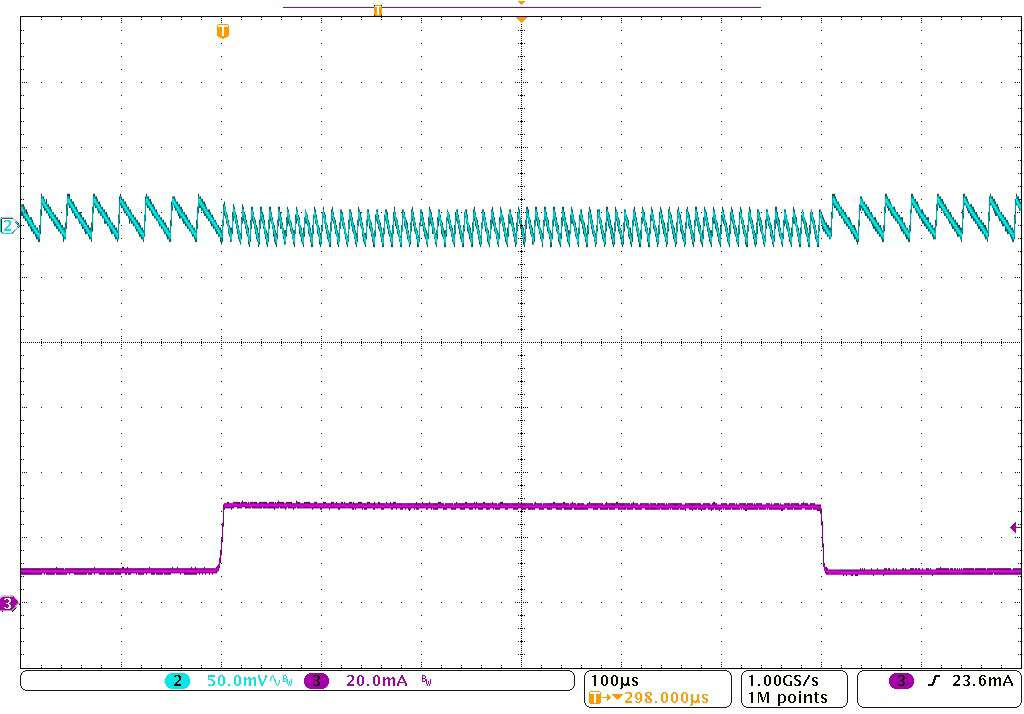Click the channel 2 ground reference marker
The height and width of the screenshot is (714, 1024).
pos(9,226)
